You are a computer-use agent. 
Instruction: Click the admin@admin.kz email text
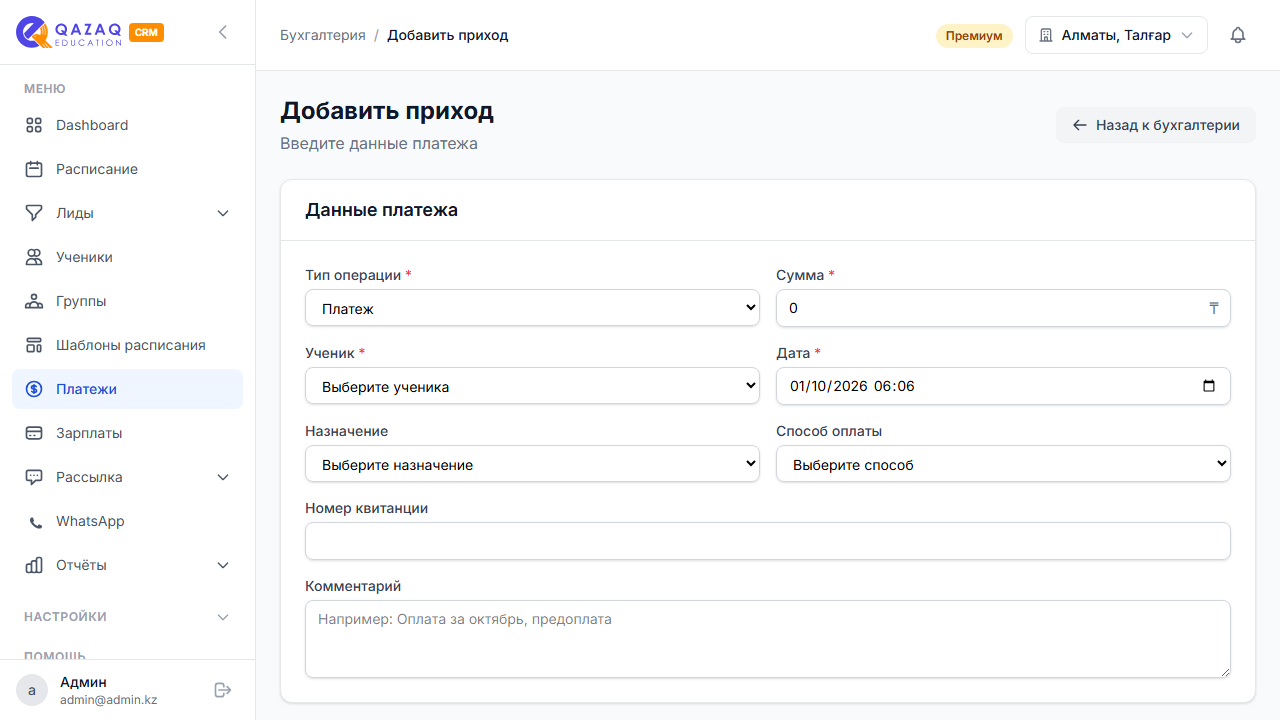click(x=108, y=700)
